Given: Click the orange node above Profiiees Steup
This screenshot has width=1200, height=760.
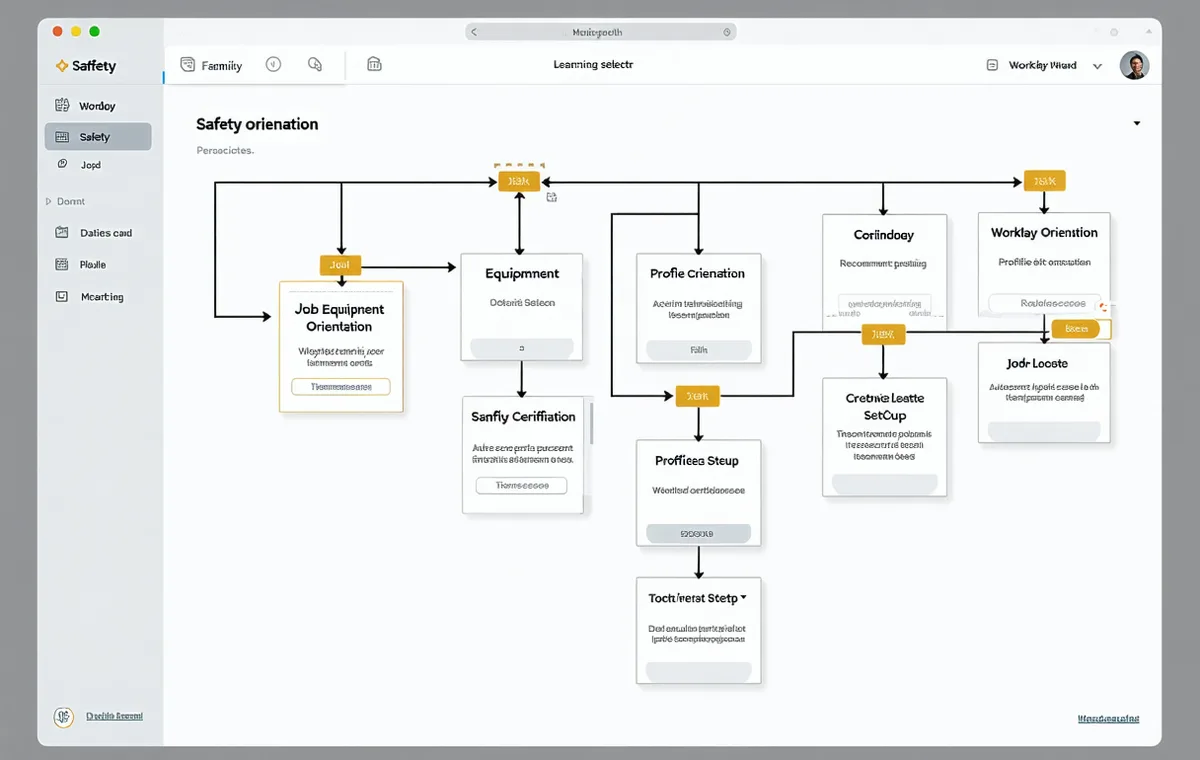Looking at the screenshot, I should coord(697,396).
